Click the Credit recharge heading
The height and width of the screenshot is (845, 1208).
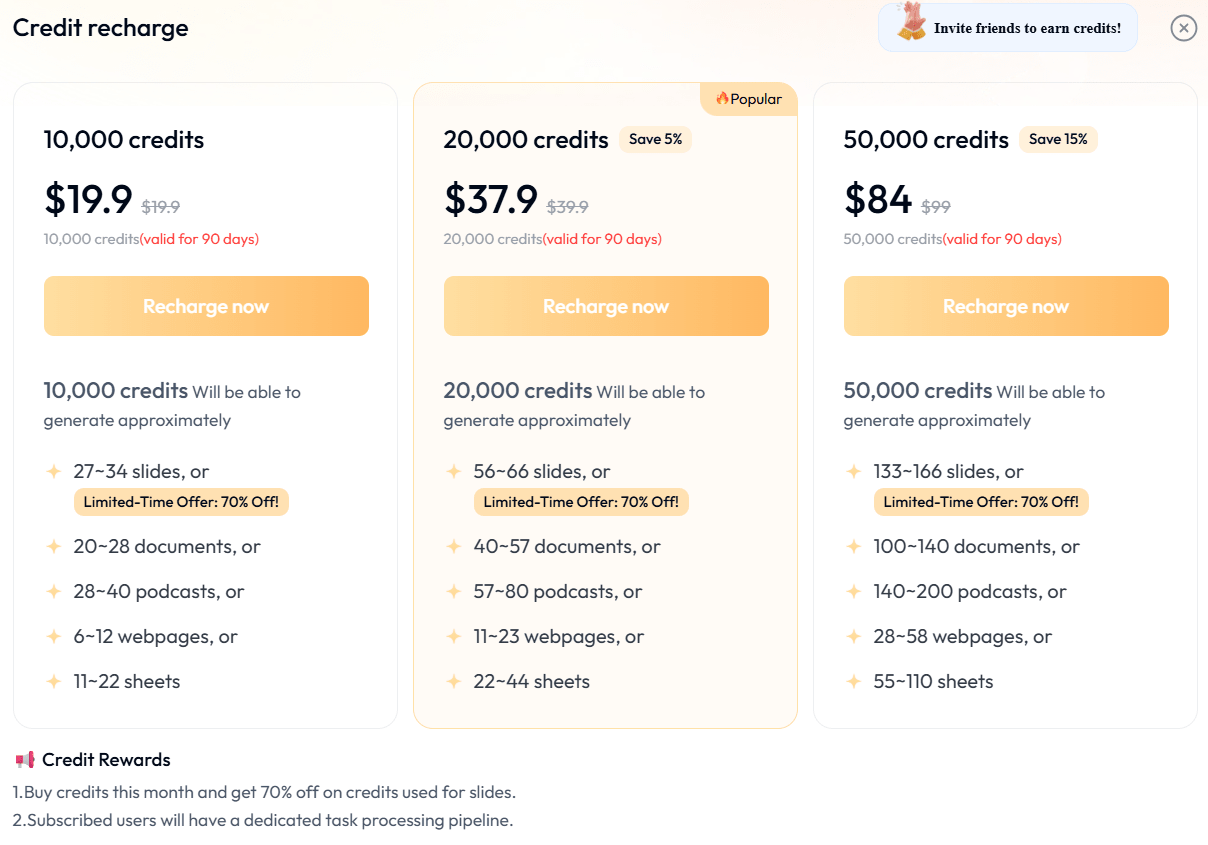(100, 28)
